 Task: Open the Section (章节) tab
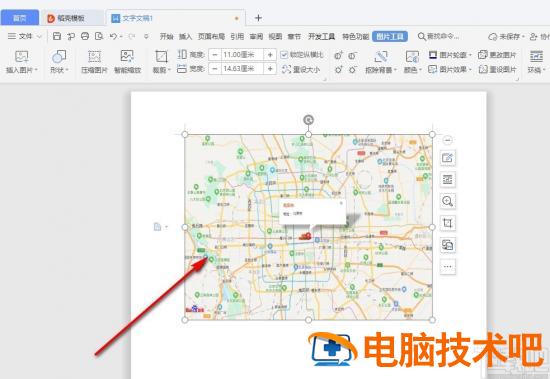[x=294, y=36]
